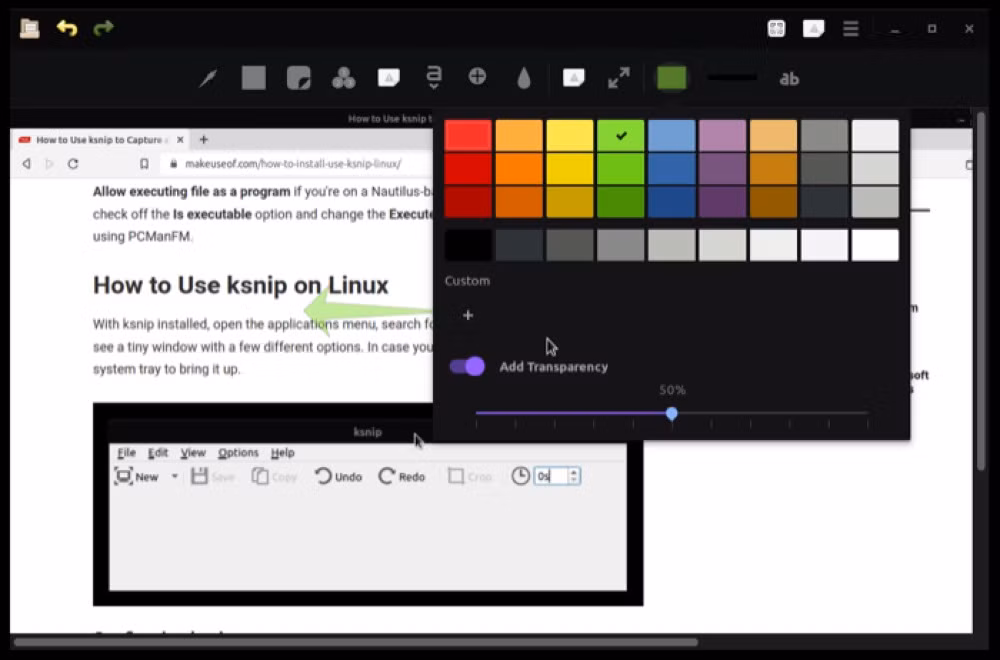Viewport: 1000px width, 660px height.
Task: Expand the dropdown arrow beside New
Action: point(174,476)
